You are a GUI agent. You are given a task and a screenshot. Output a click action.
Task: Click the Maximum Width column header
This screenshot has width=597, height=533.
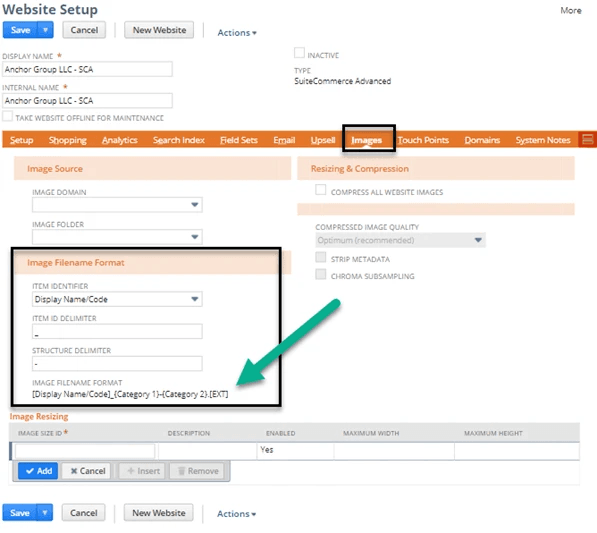[371, 433]
